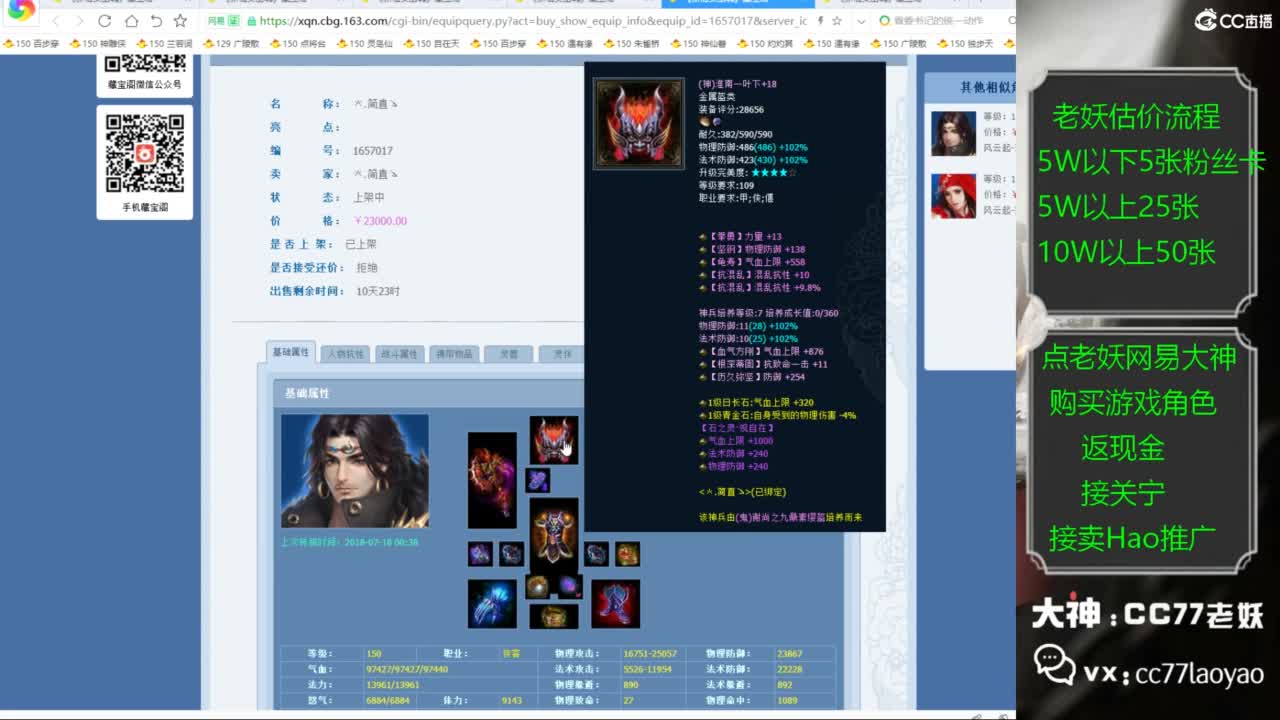
Task: Click the mobile 藏宝阁 QR code
Action: pyautogui.click(x=145, y=153)
